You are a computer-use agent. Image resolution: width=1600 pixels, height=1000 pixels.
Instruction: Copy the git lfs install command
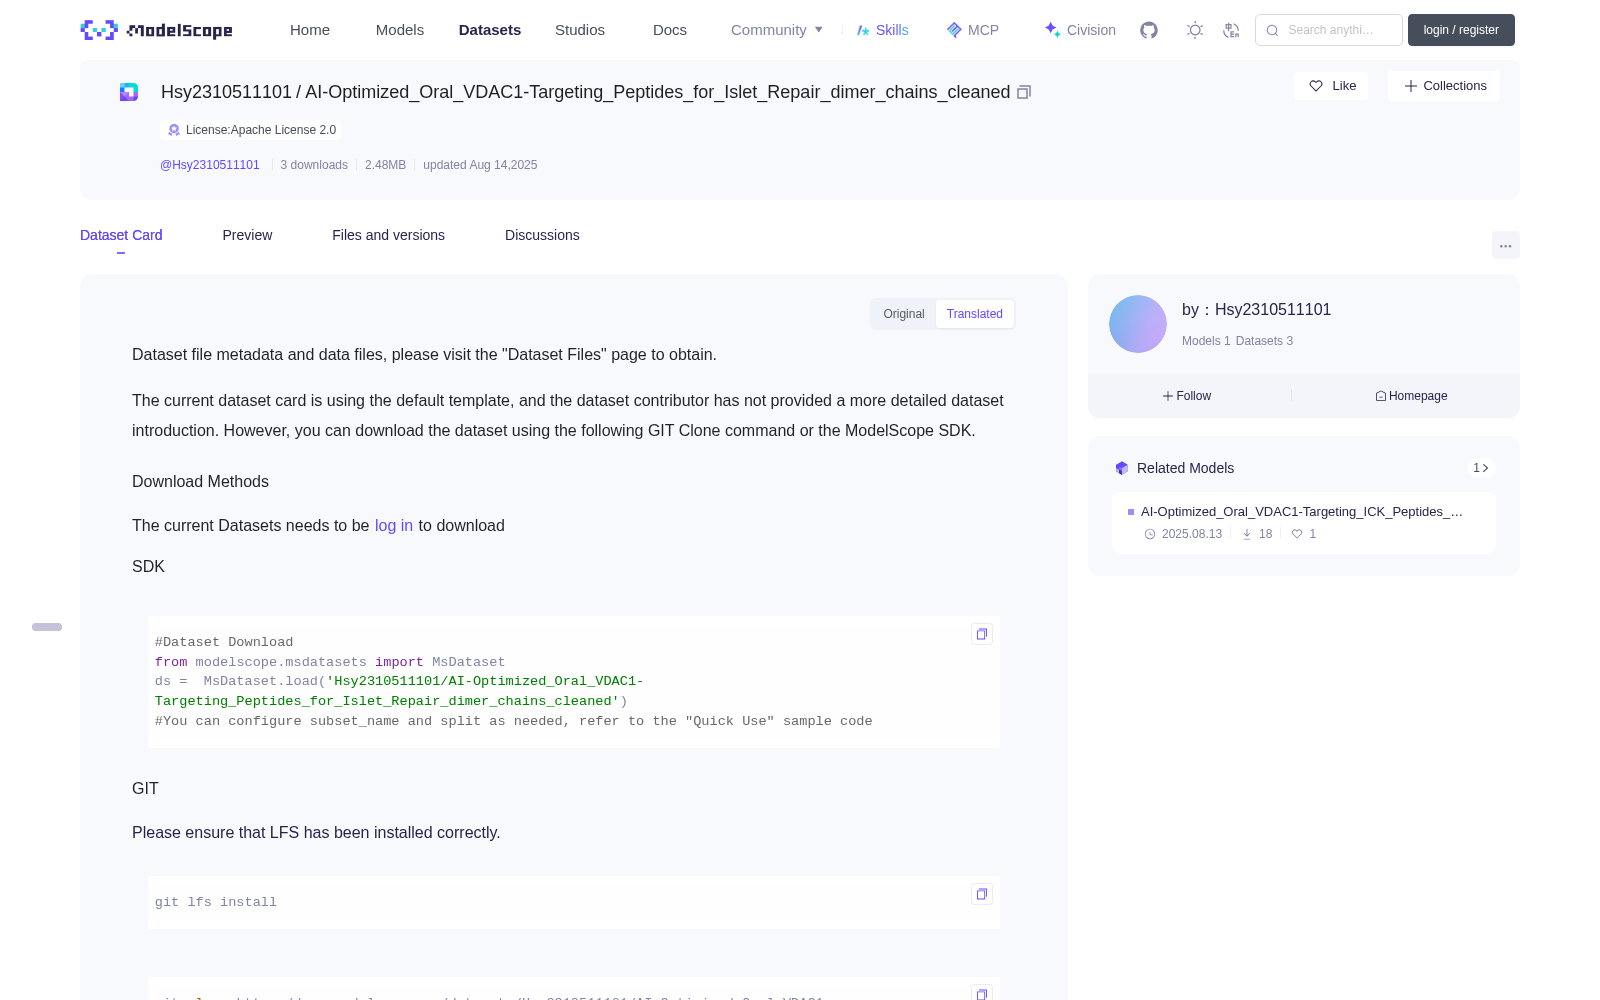(x=982, y=894)
